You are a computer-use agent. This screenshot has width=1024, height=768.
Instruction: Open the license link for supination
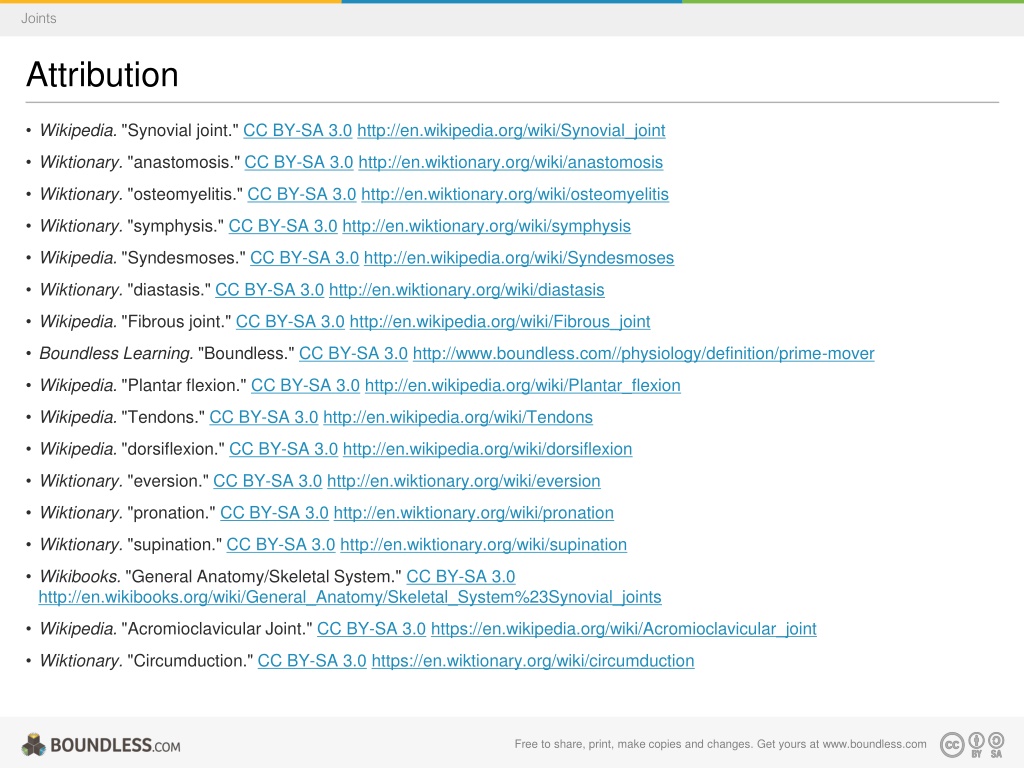pyautogui.click(x=281, y=545)
